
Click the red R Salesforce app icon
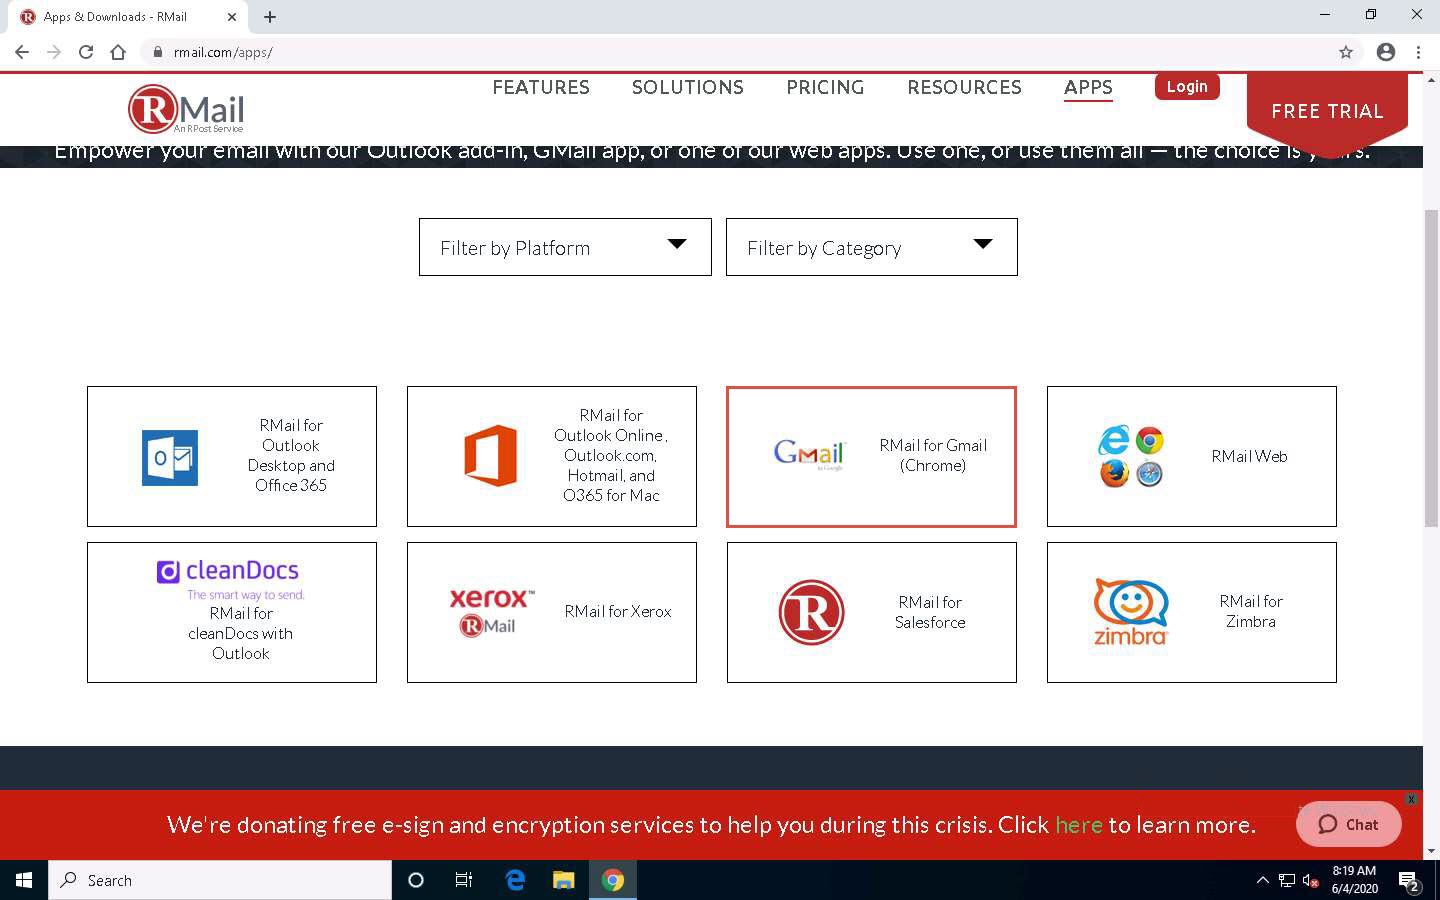(x=811, y=612)
